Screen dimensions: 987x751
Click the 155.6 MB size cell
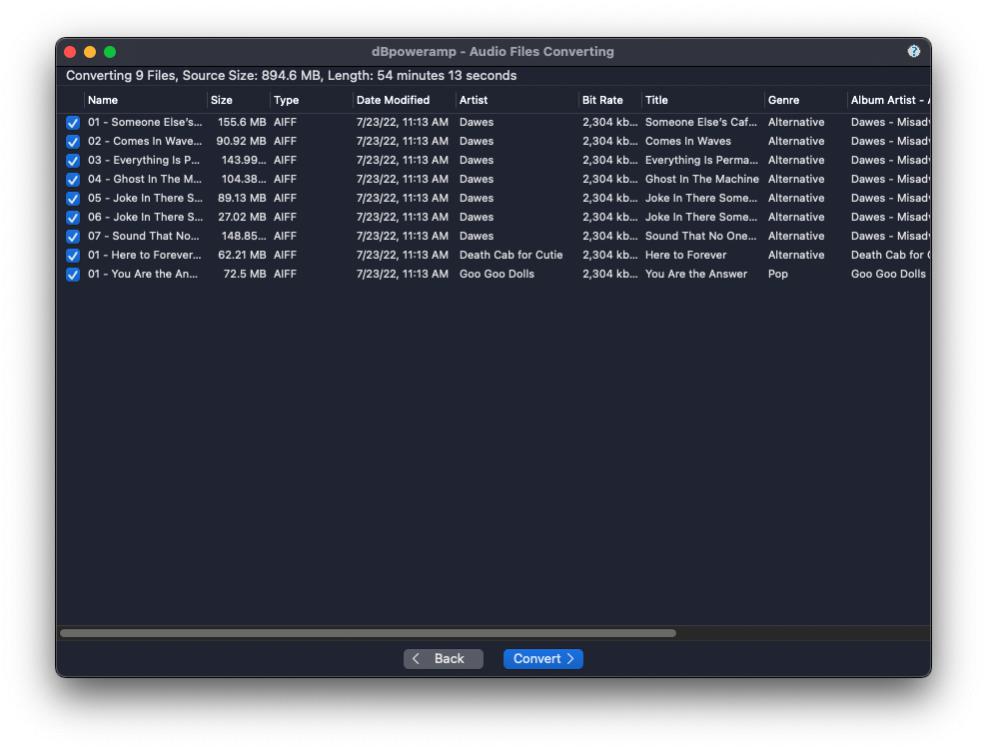tap(242, 122)
